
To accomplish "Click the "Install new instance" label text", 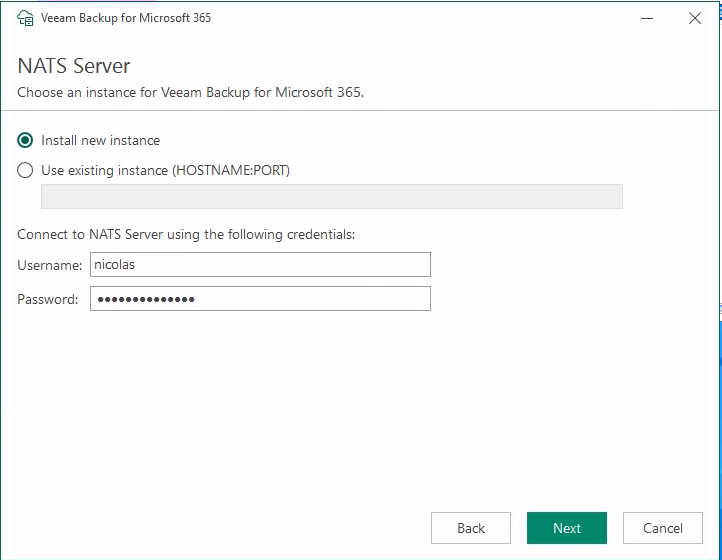I will pos(100,140).
